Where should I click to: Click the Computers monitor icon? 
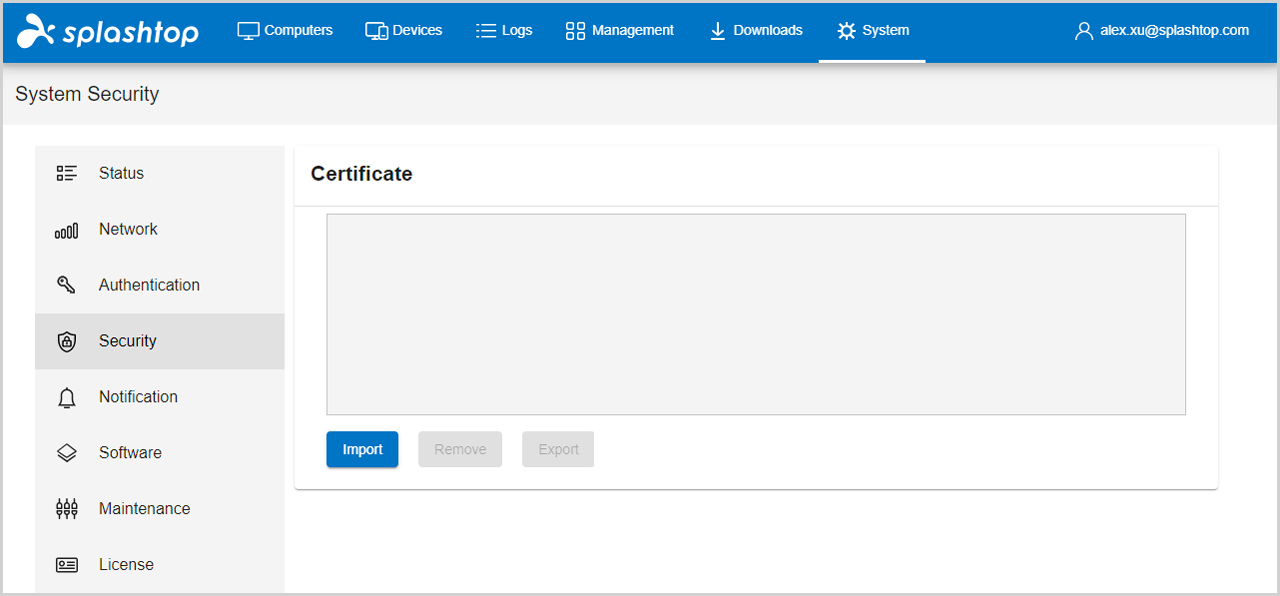click(x=248, y=31)
